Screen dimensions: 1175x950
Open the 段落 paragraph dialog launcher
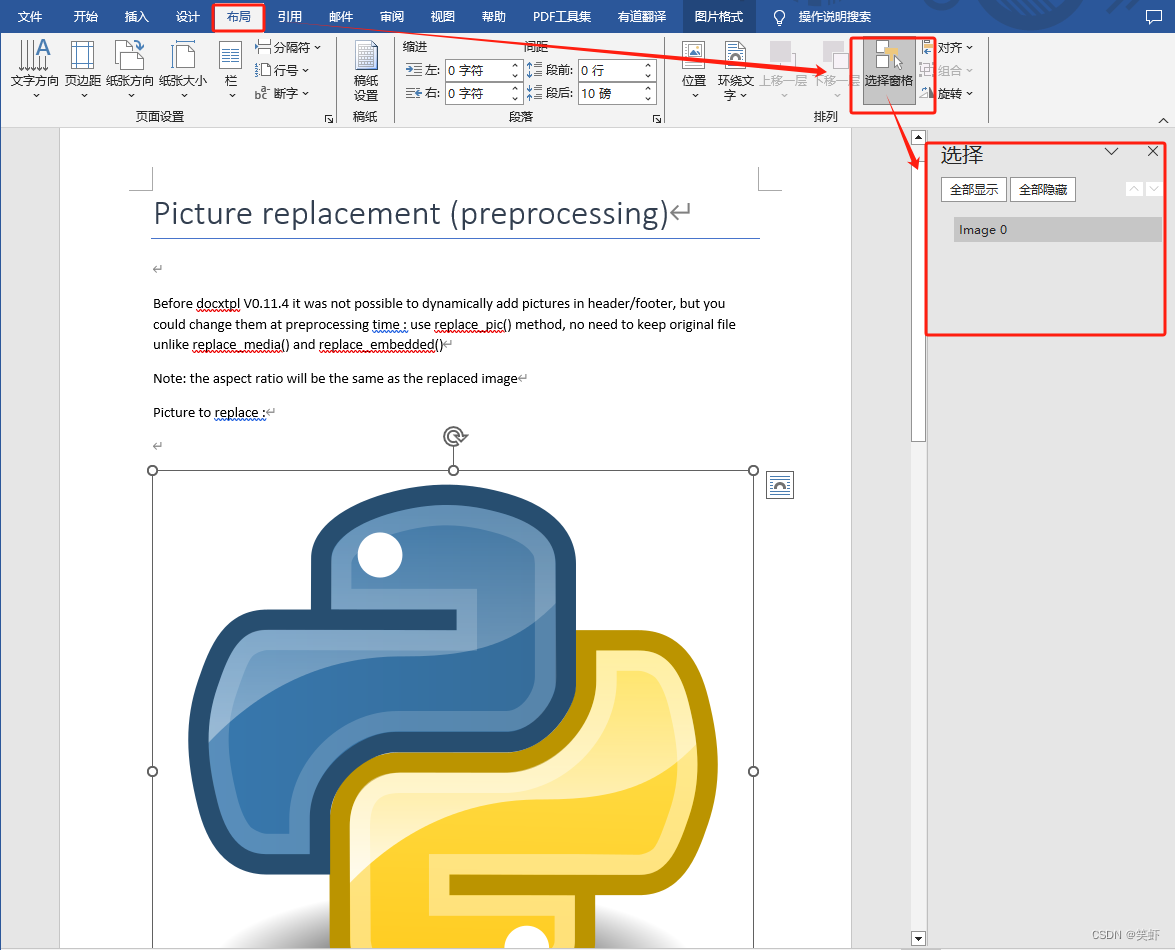pos(657,118)
